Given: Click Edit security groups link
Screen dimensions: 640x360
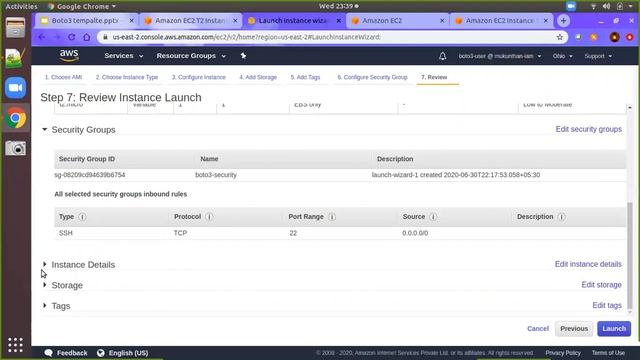Looking at the screenshot, I should (589, 129).
